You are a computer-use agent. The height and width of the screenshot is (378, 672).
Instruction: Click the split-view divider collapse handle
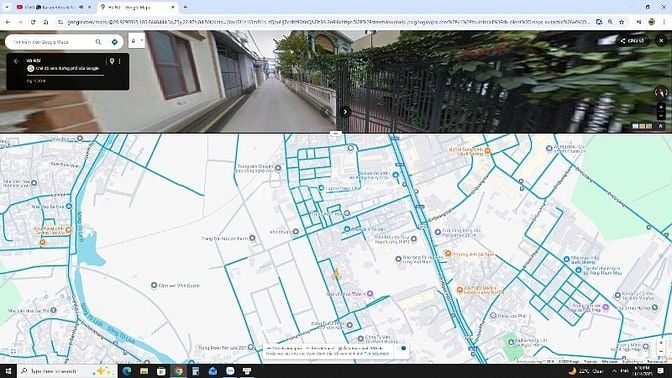pos(336,133)
